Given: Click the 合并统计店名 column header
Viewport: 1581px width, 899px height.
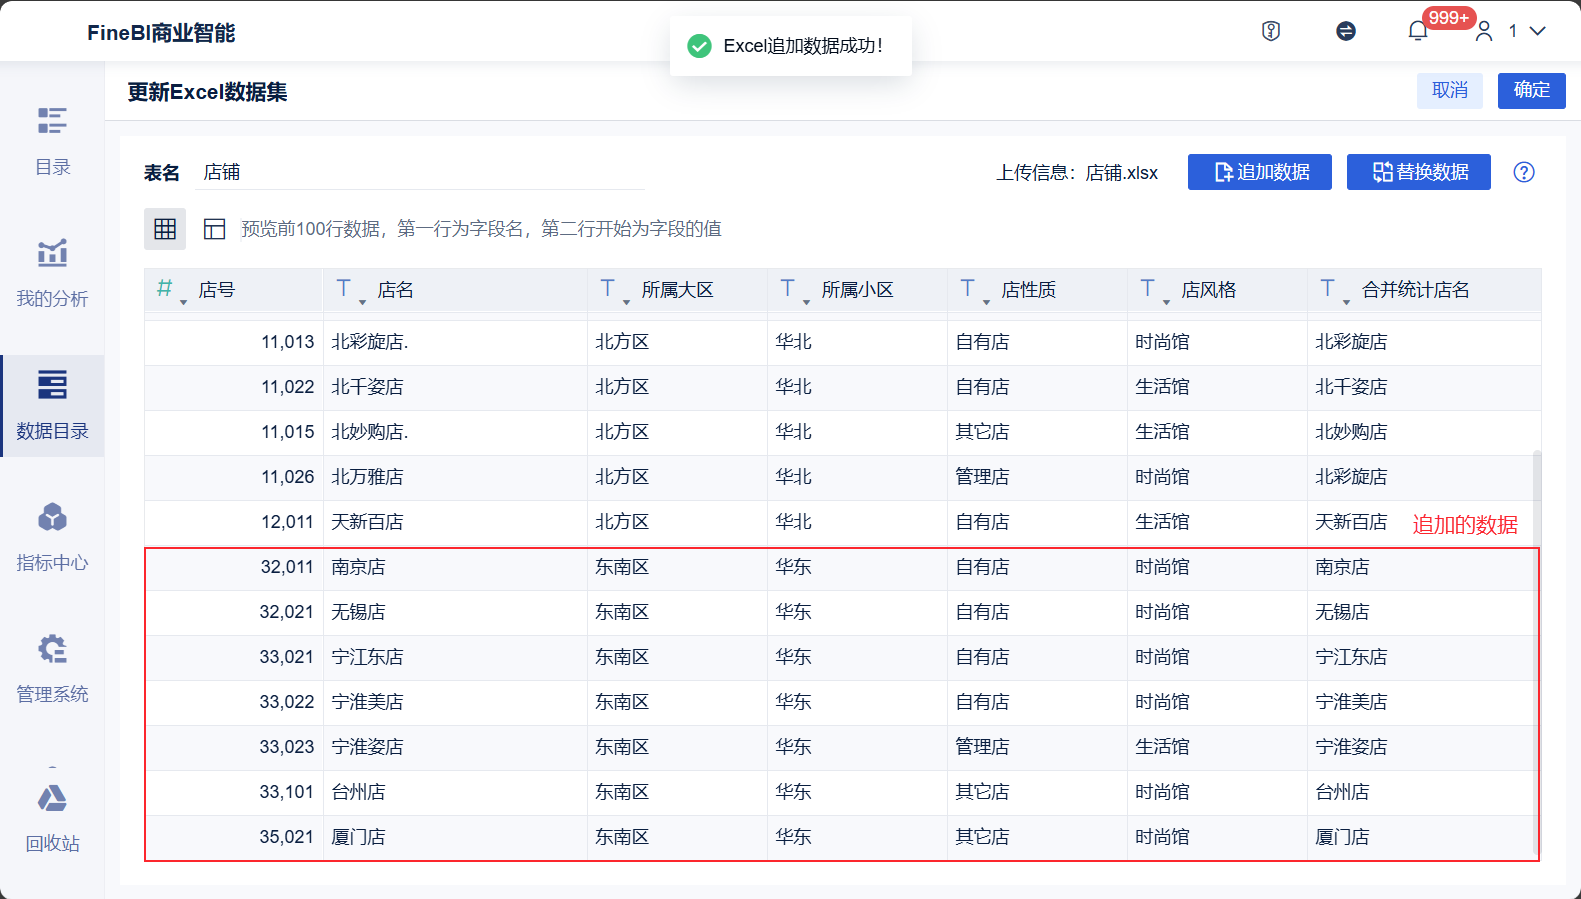Looking at the screenshot, I should coord(1424,290).
